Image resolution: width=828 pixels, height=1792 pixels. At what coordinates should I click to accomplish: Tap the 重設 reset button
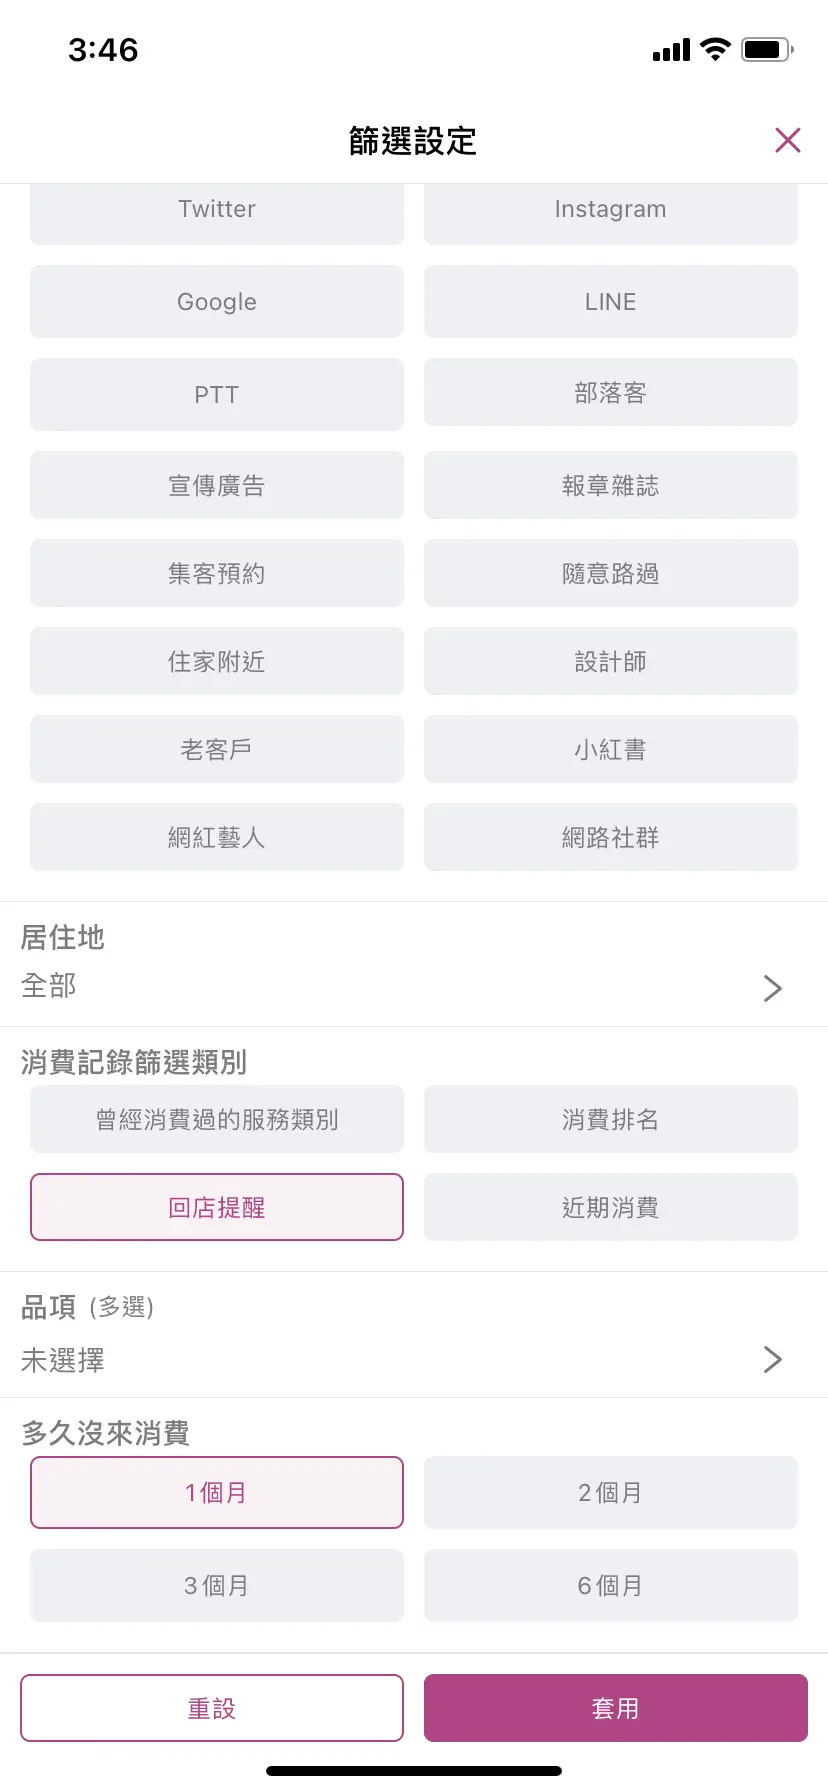coord(212,1708)
